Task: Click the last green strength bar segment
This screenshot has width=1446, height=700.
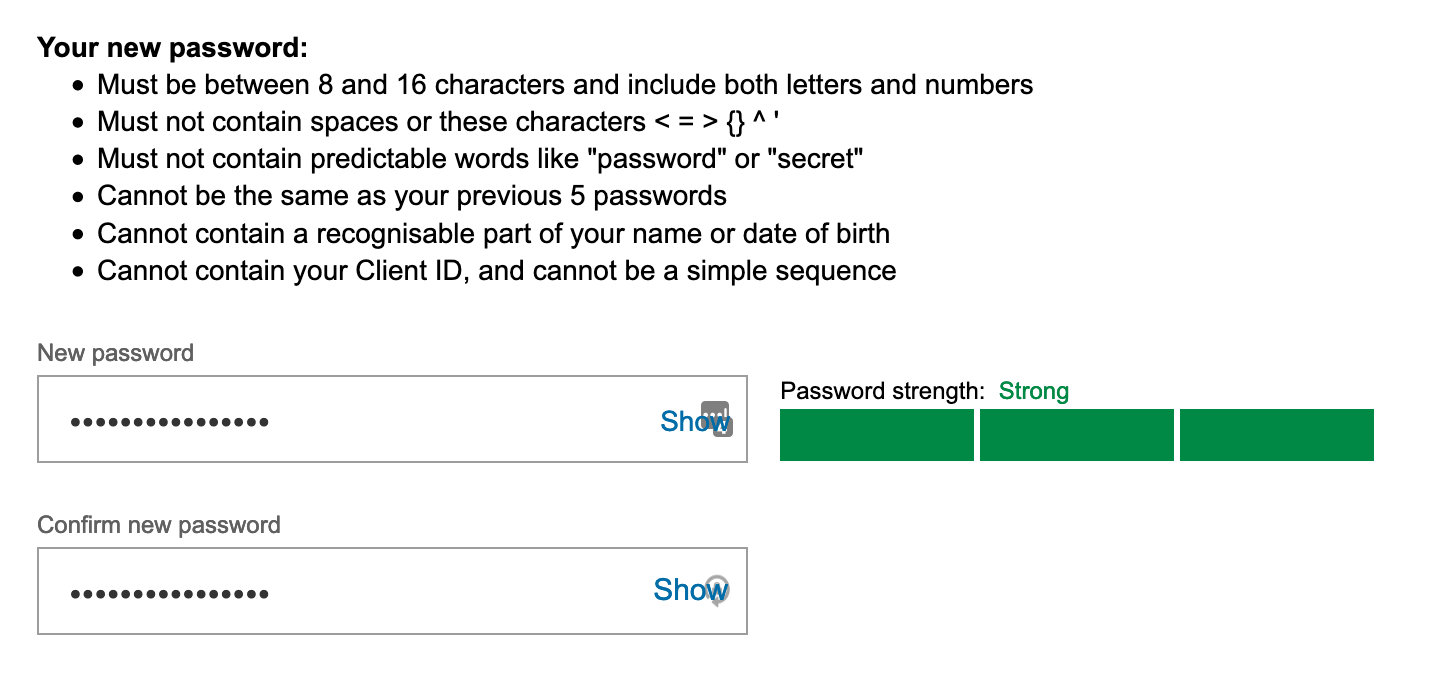Action: click(x=1277, y=435)
